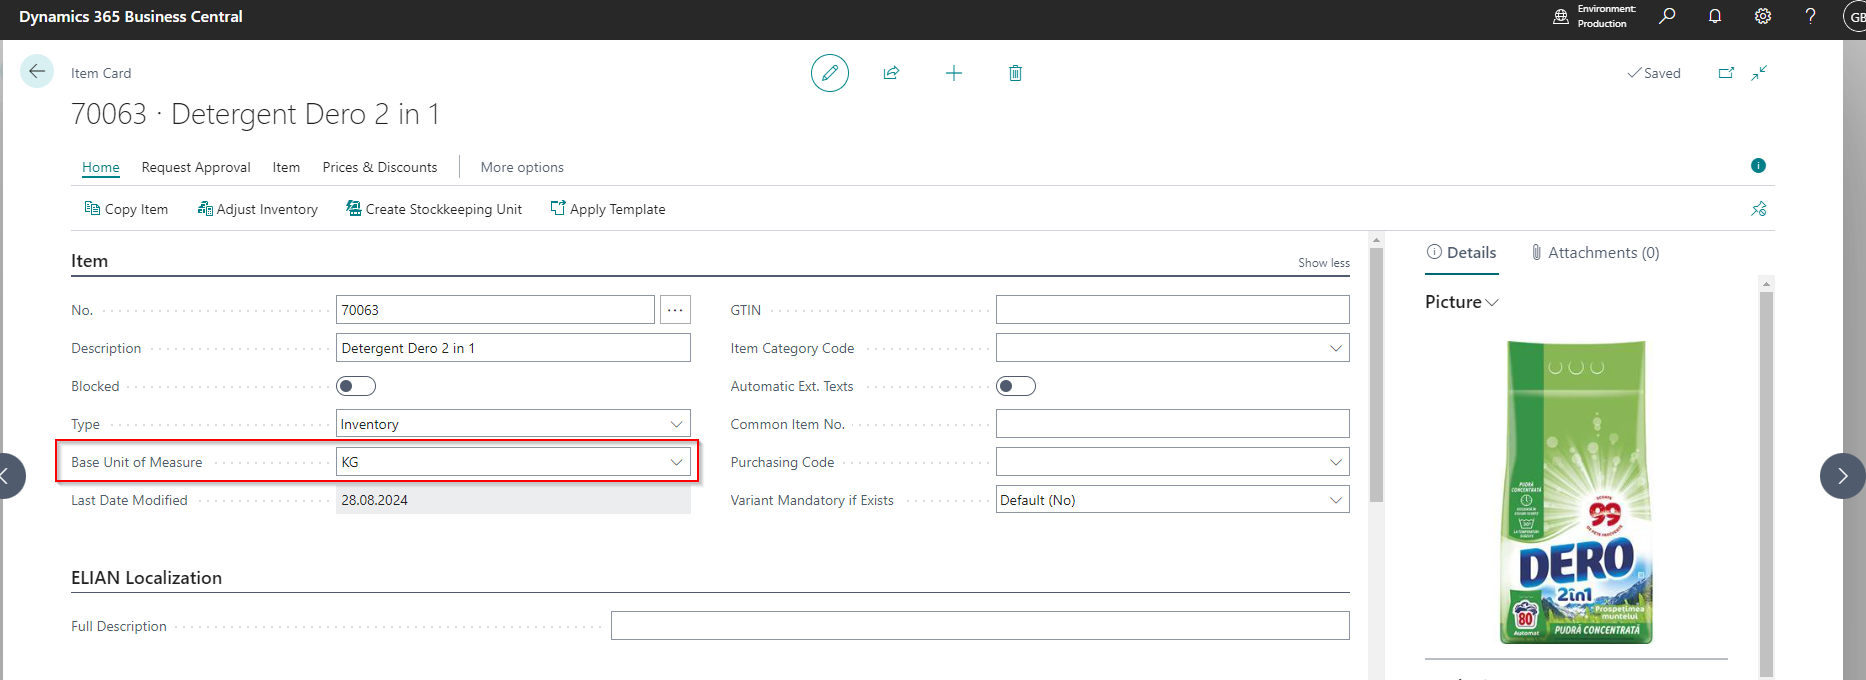Click ELIAN Localization section heading
The height and width of the screenshot is (680, 1866).
(146, 578)
